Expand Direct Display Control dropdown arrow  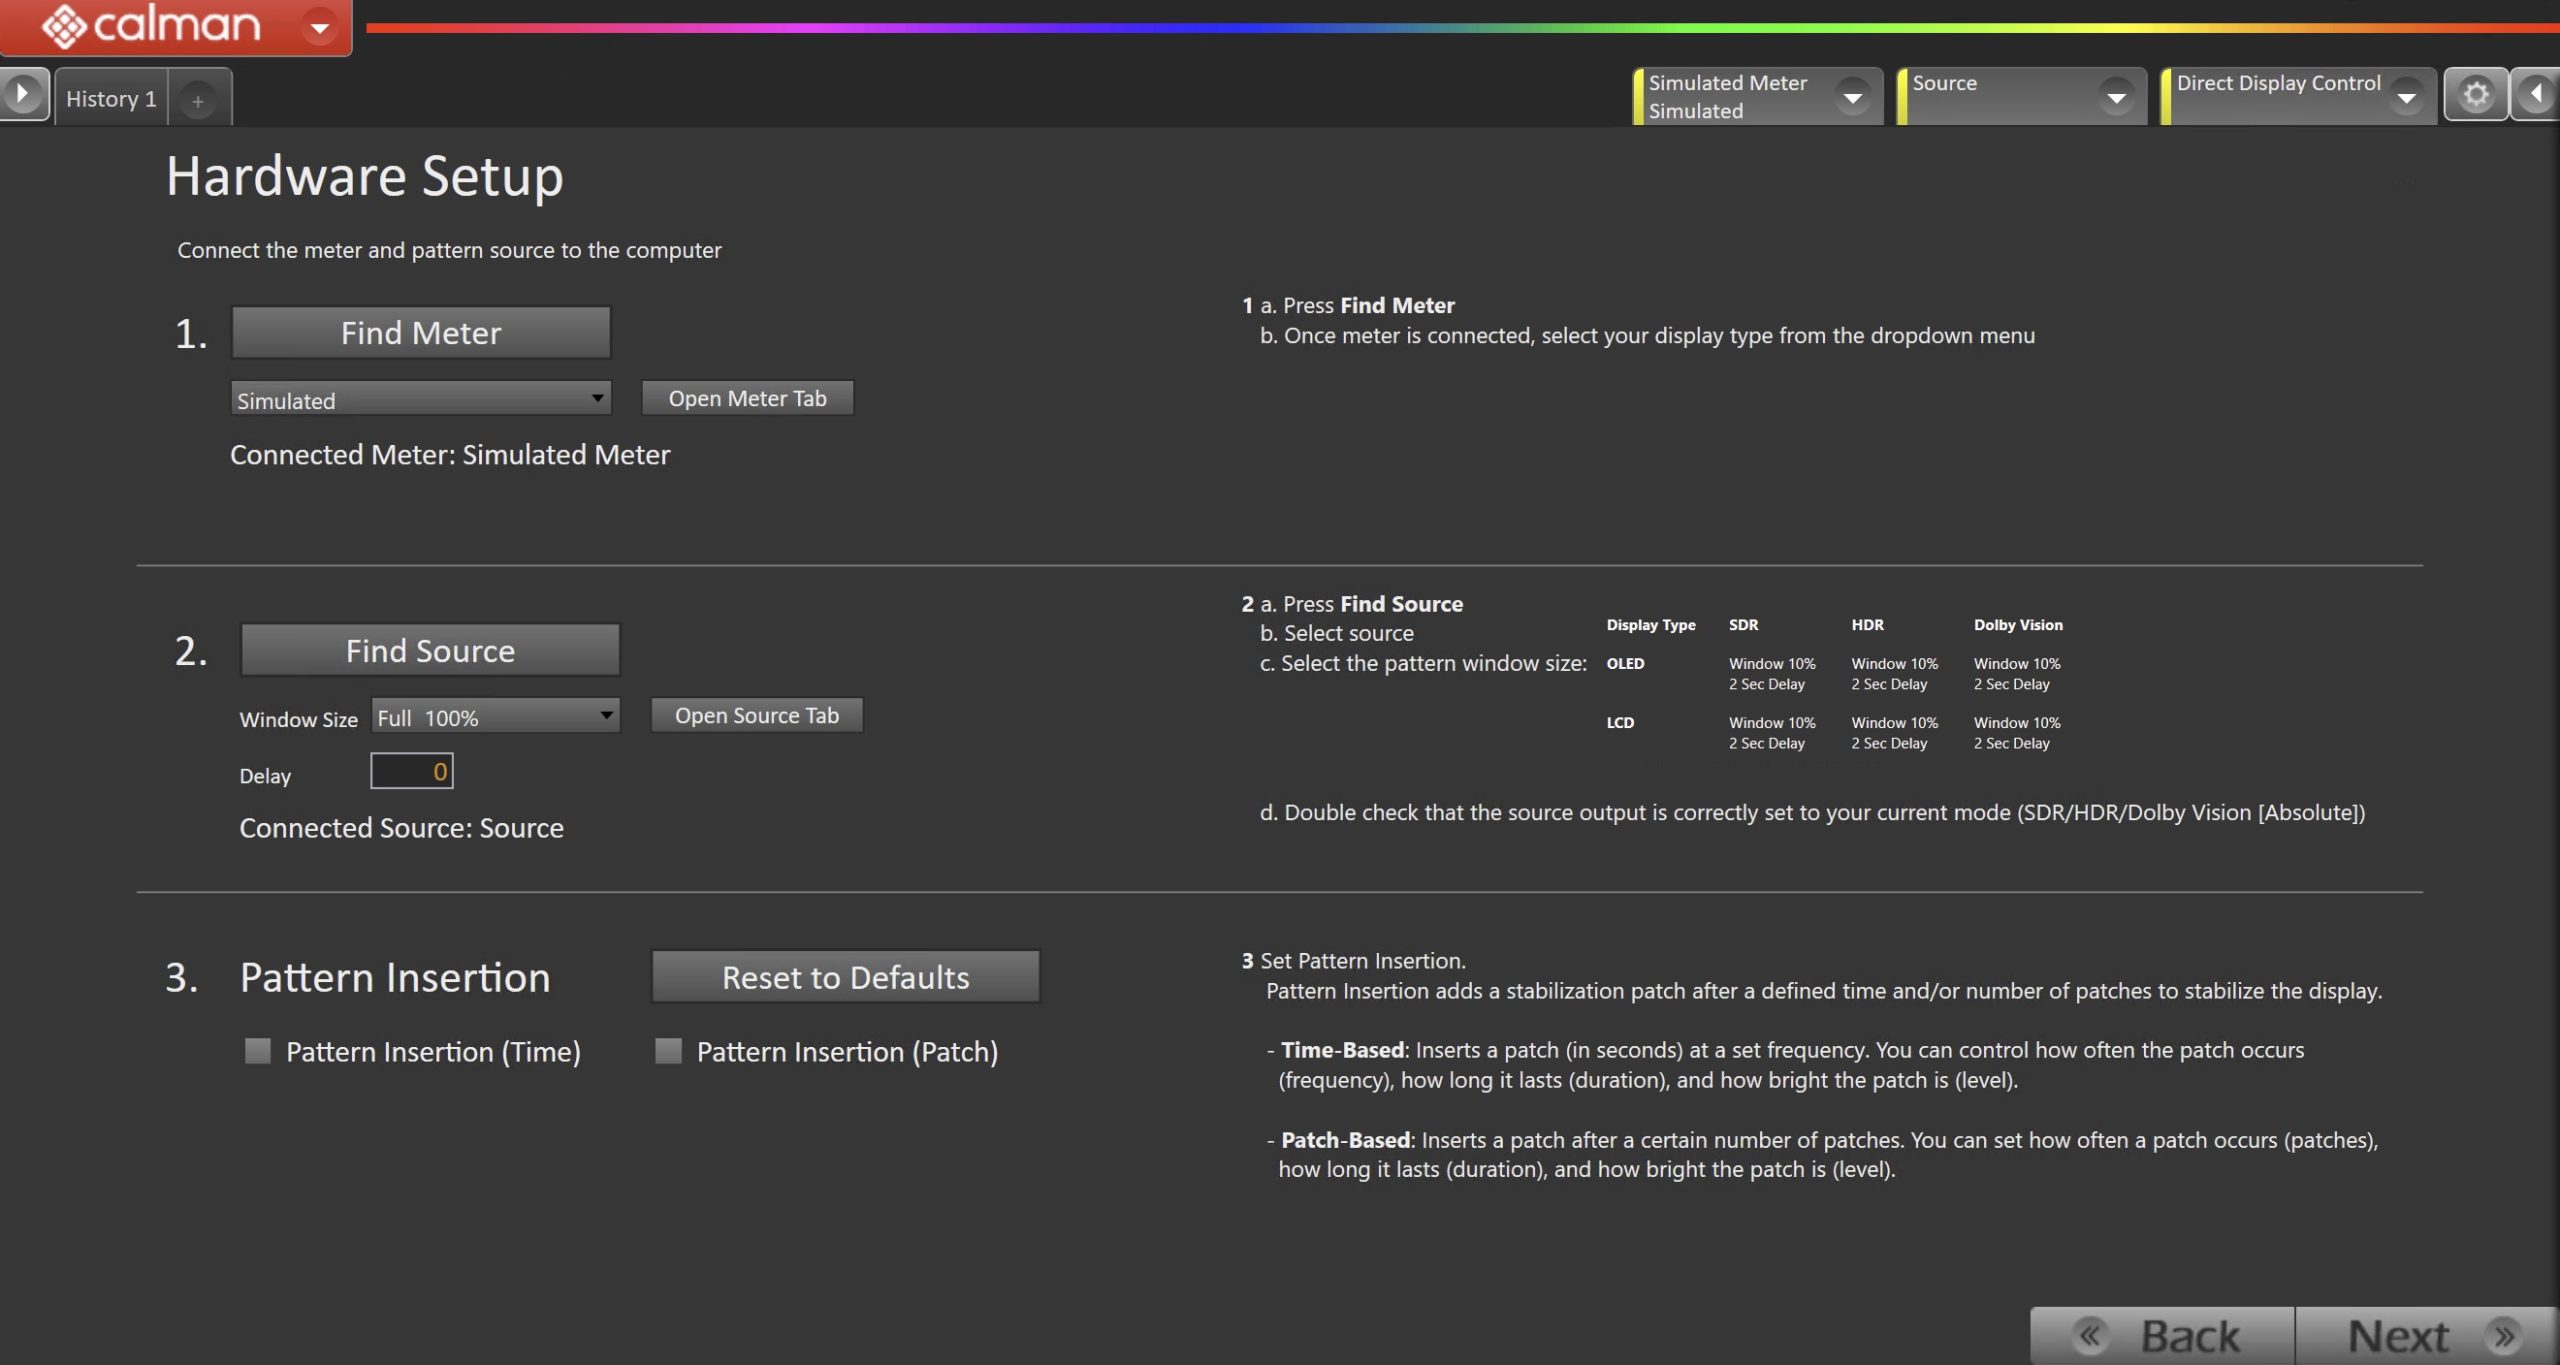coord(2407,97)
